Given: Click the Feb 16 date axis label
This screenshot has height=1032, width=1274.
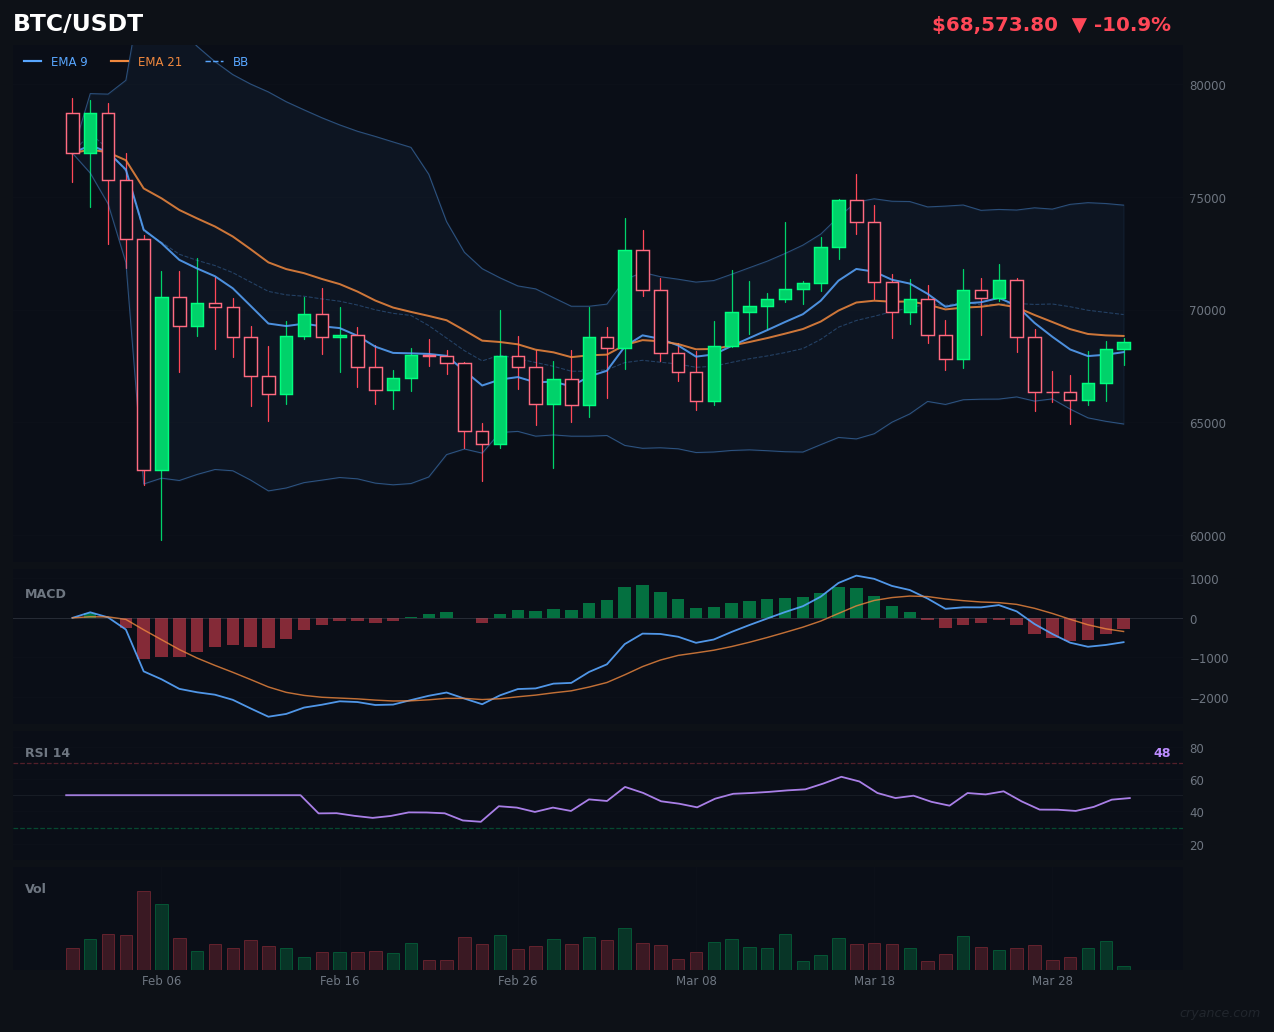Looking at the screenshot, I should [x=339, y=981].
